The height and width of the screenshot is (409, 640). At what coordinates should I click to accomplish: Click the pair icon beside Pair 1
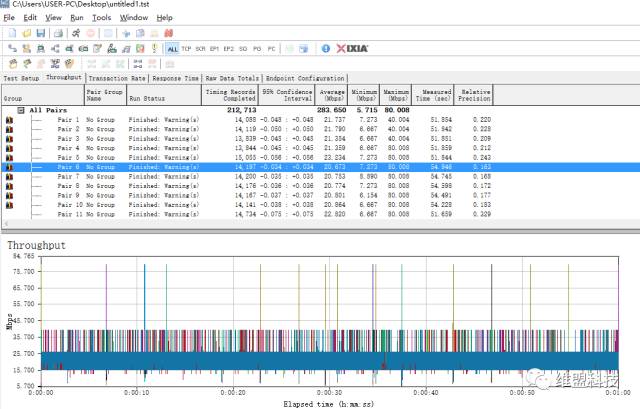coord(10,119)
